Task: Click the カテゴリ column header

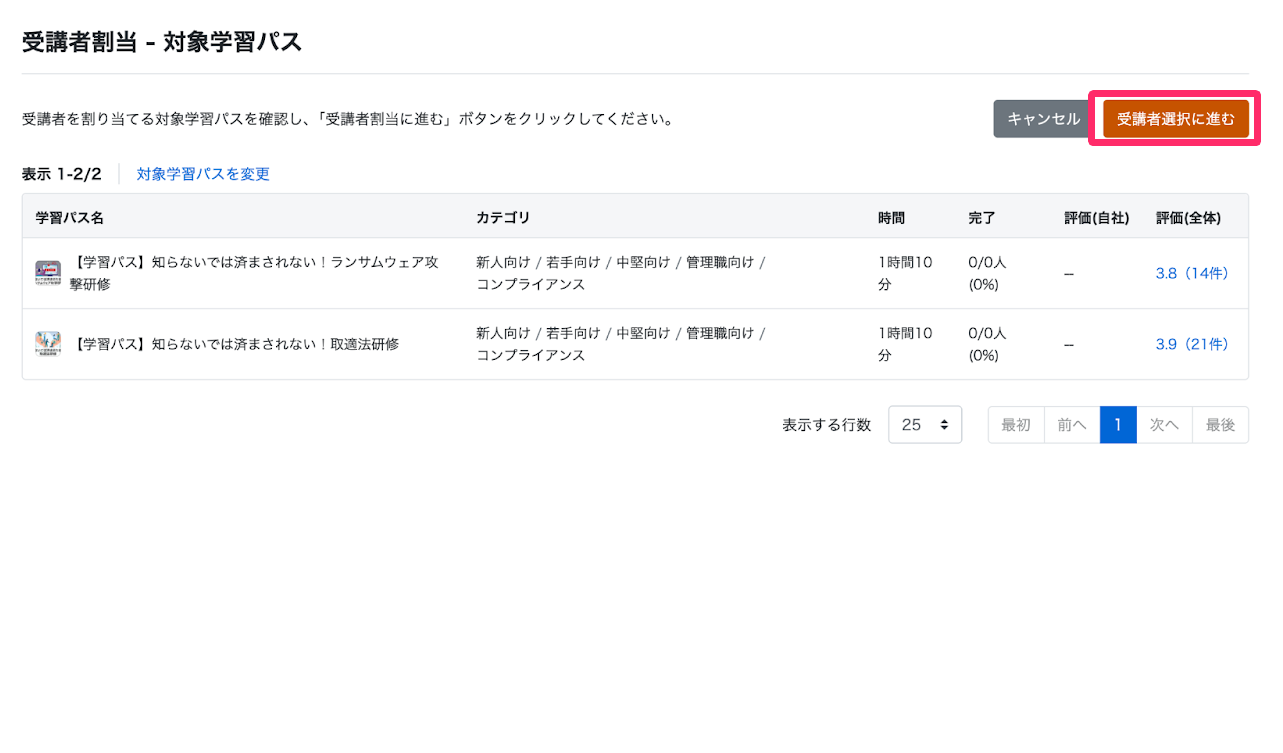Action: [x=503, y=217]
